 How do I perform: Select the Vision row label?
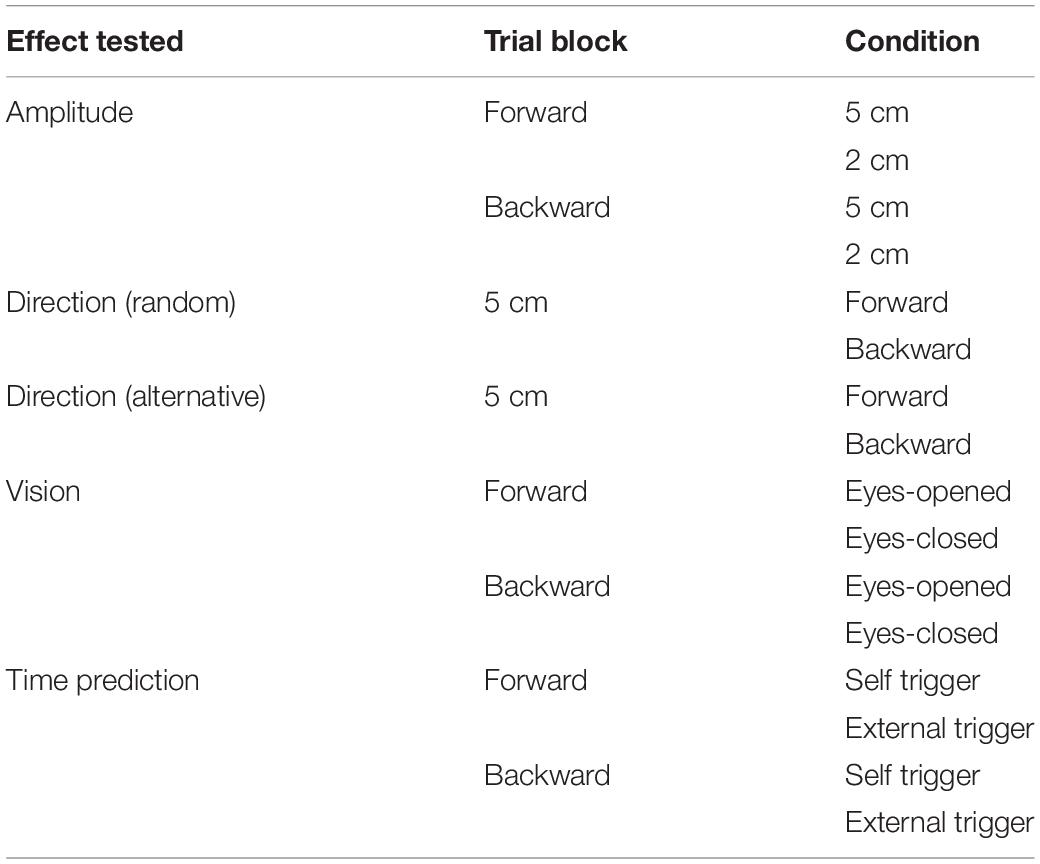click(43, 491)
